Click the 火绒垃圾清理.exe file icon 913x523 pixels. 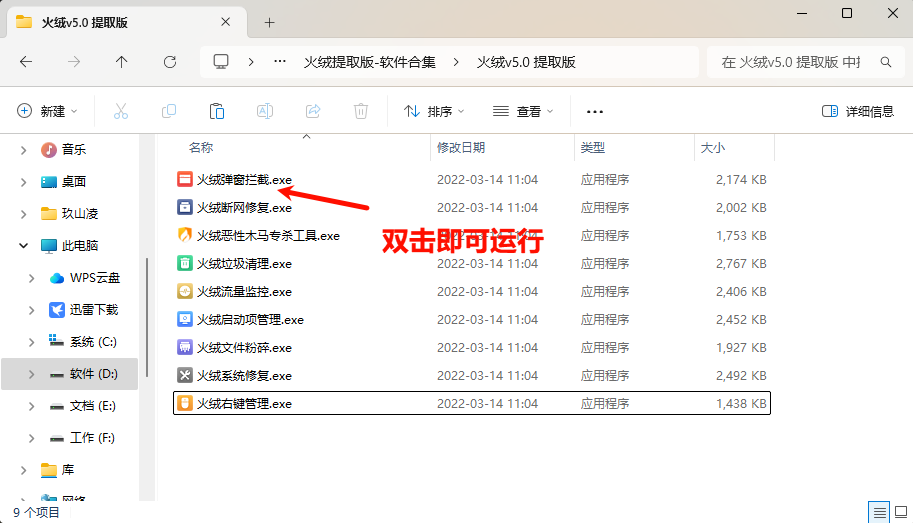click(185, 263)
